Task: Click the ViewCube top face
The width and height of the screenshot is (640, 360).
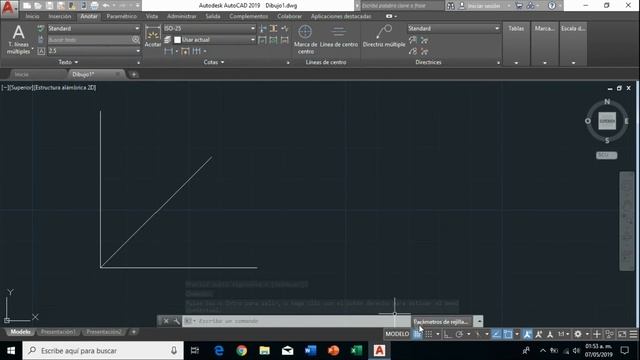Action: click(607, 121)
